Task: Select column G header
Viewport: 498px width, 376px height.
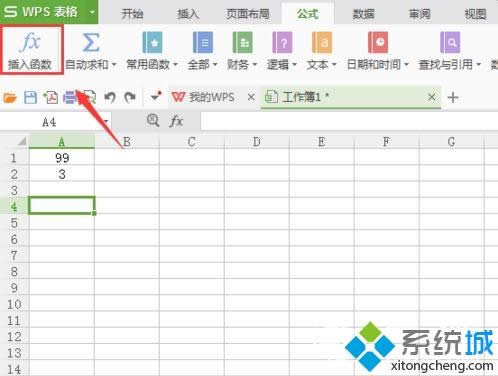Action: click(451, 142)
